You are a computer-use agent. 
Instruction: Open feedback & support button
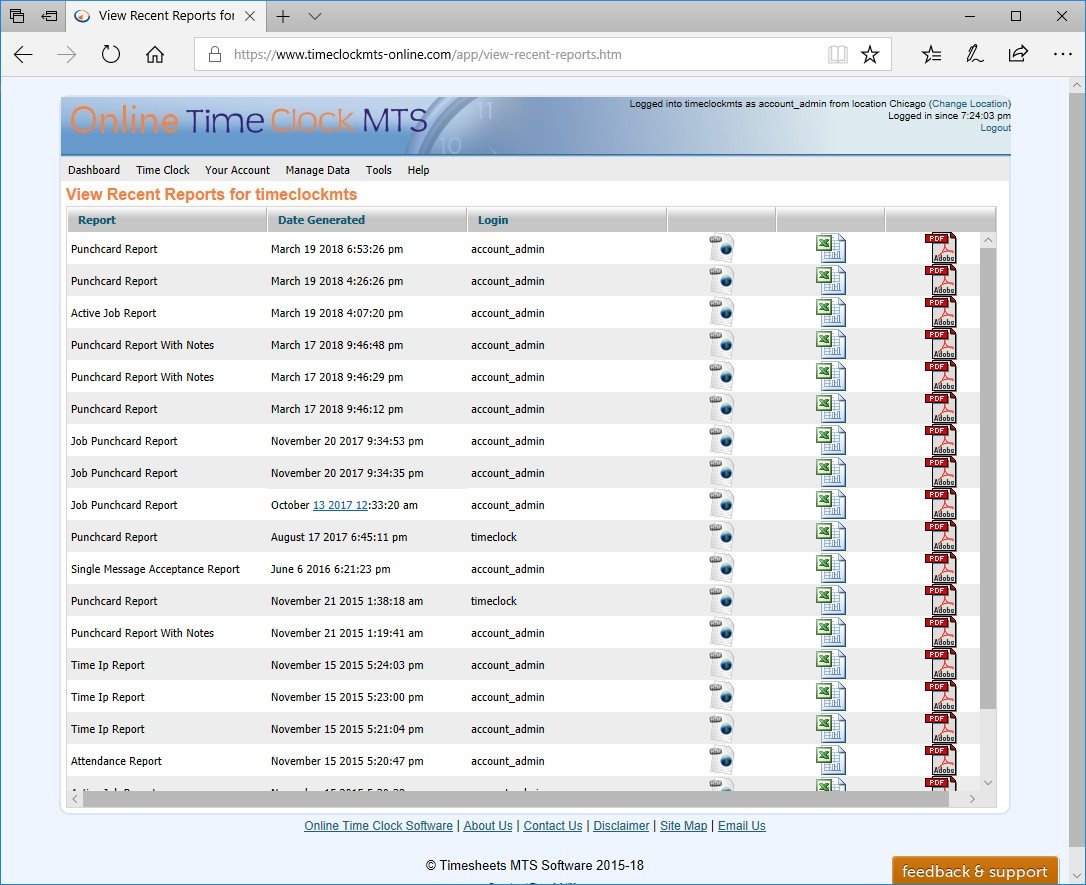tap(974, 871)
